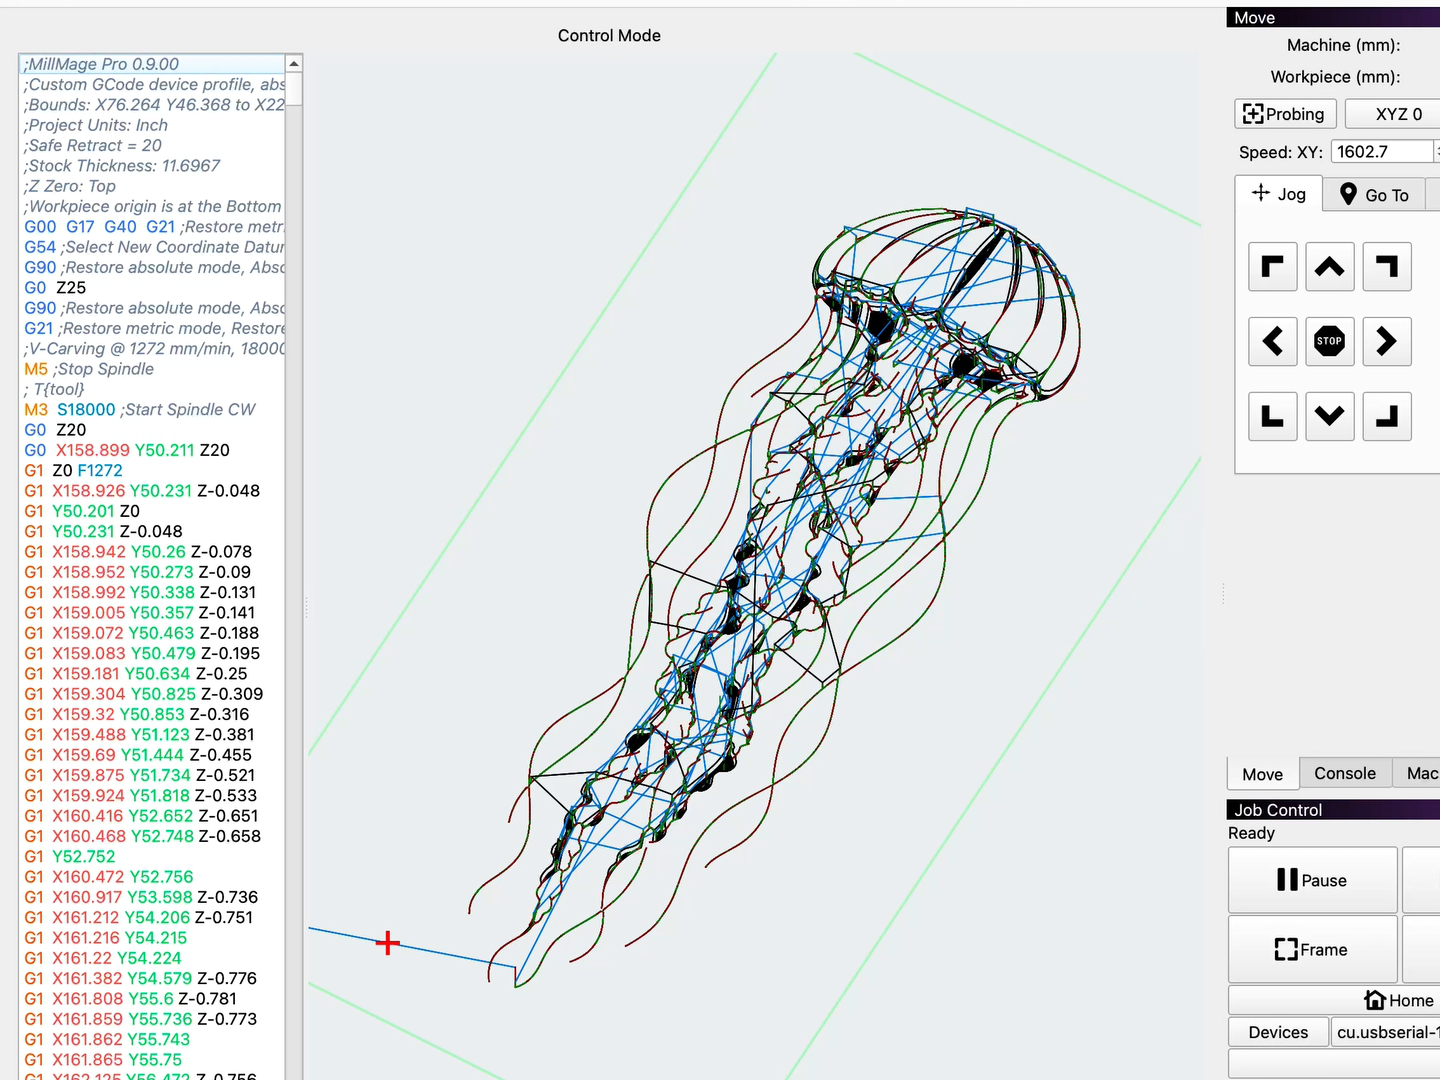
Task: Jog diagonally down-left with corner arrow
Action: (x=1273, y=417)
